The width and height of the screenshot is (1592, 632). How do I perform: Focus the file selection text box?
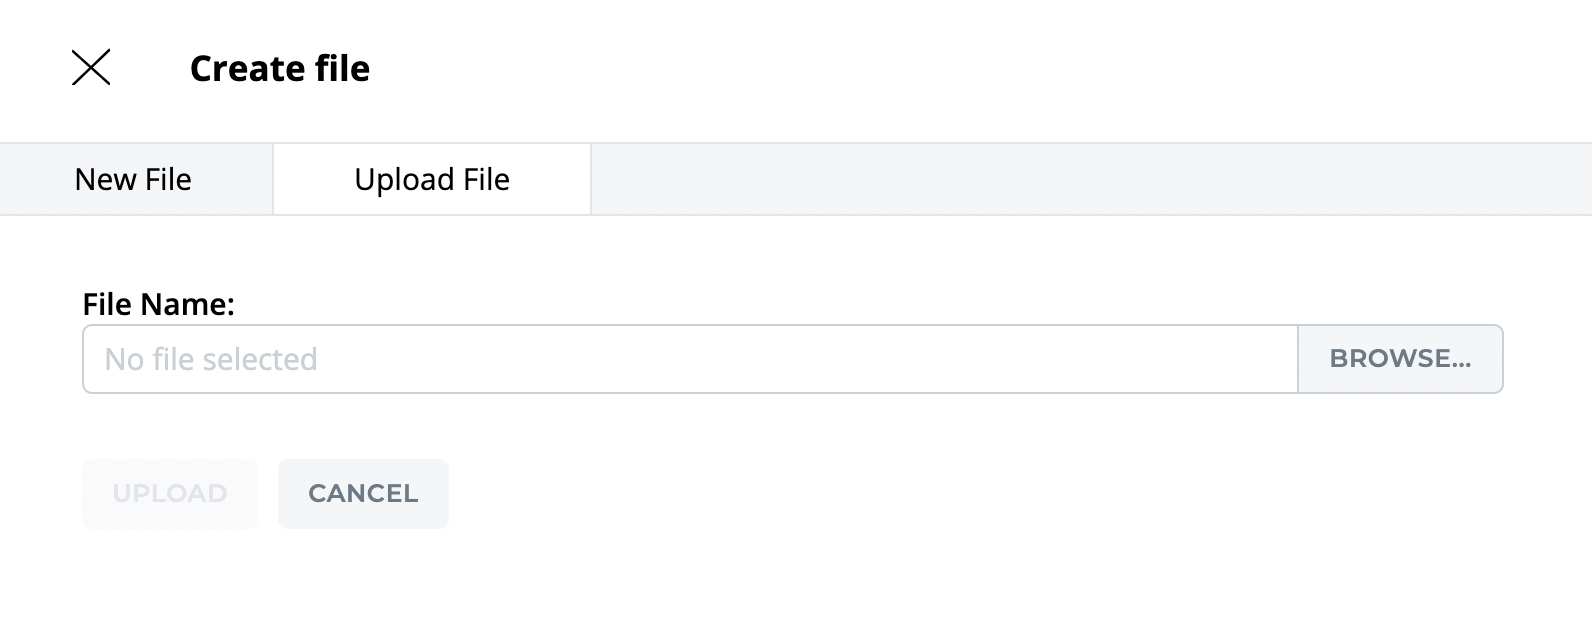690,359
